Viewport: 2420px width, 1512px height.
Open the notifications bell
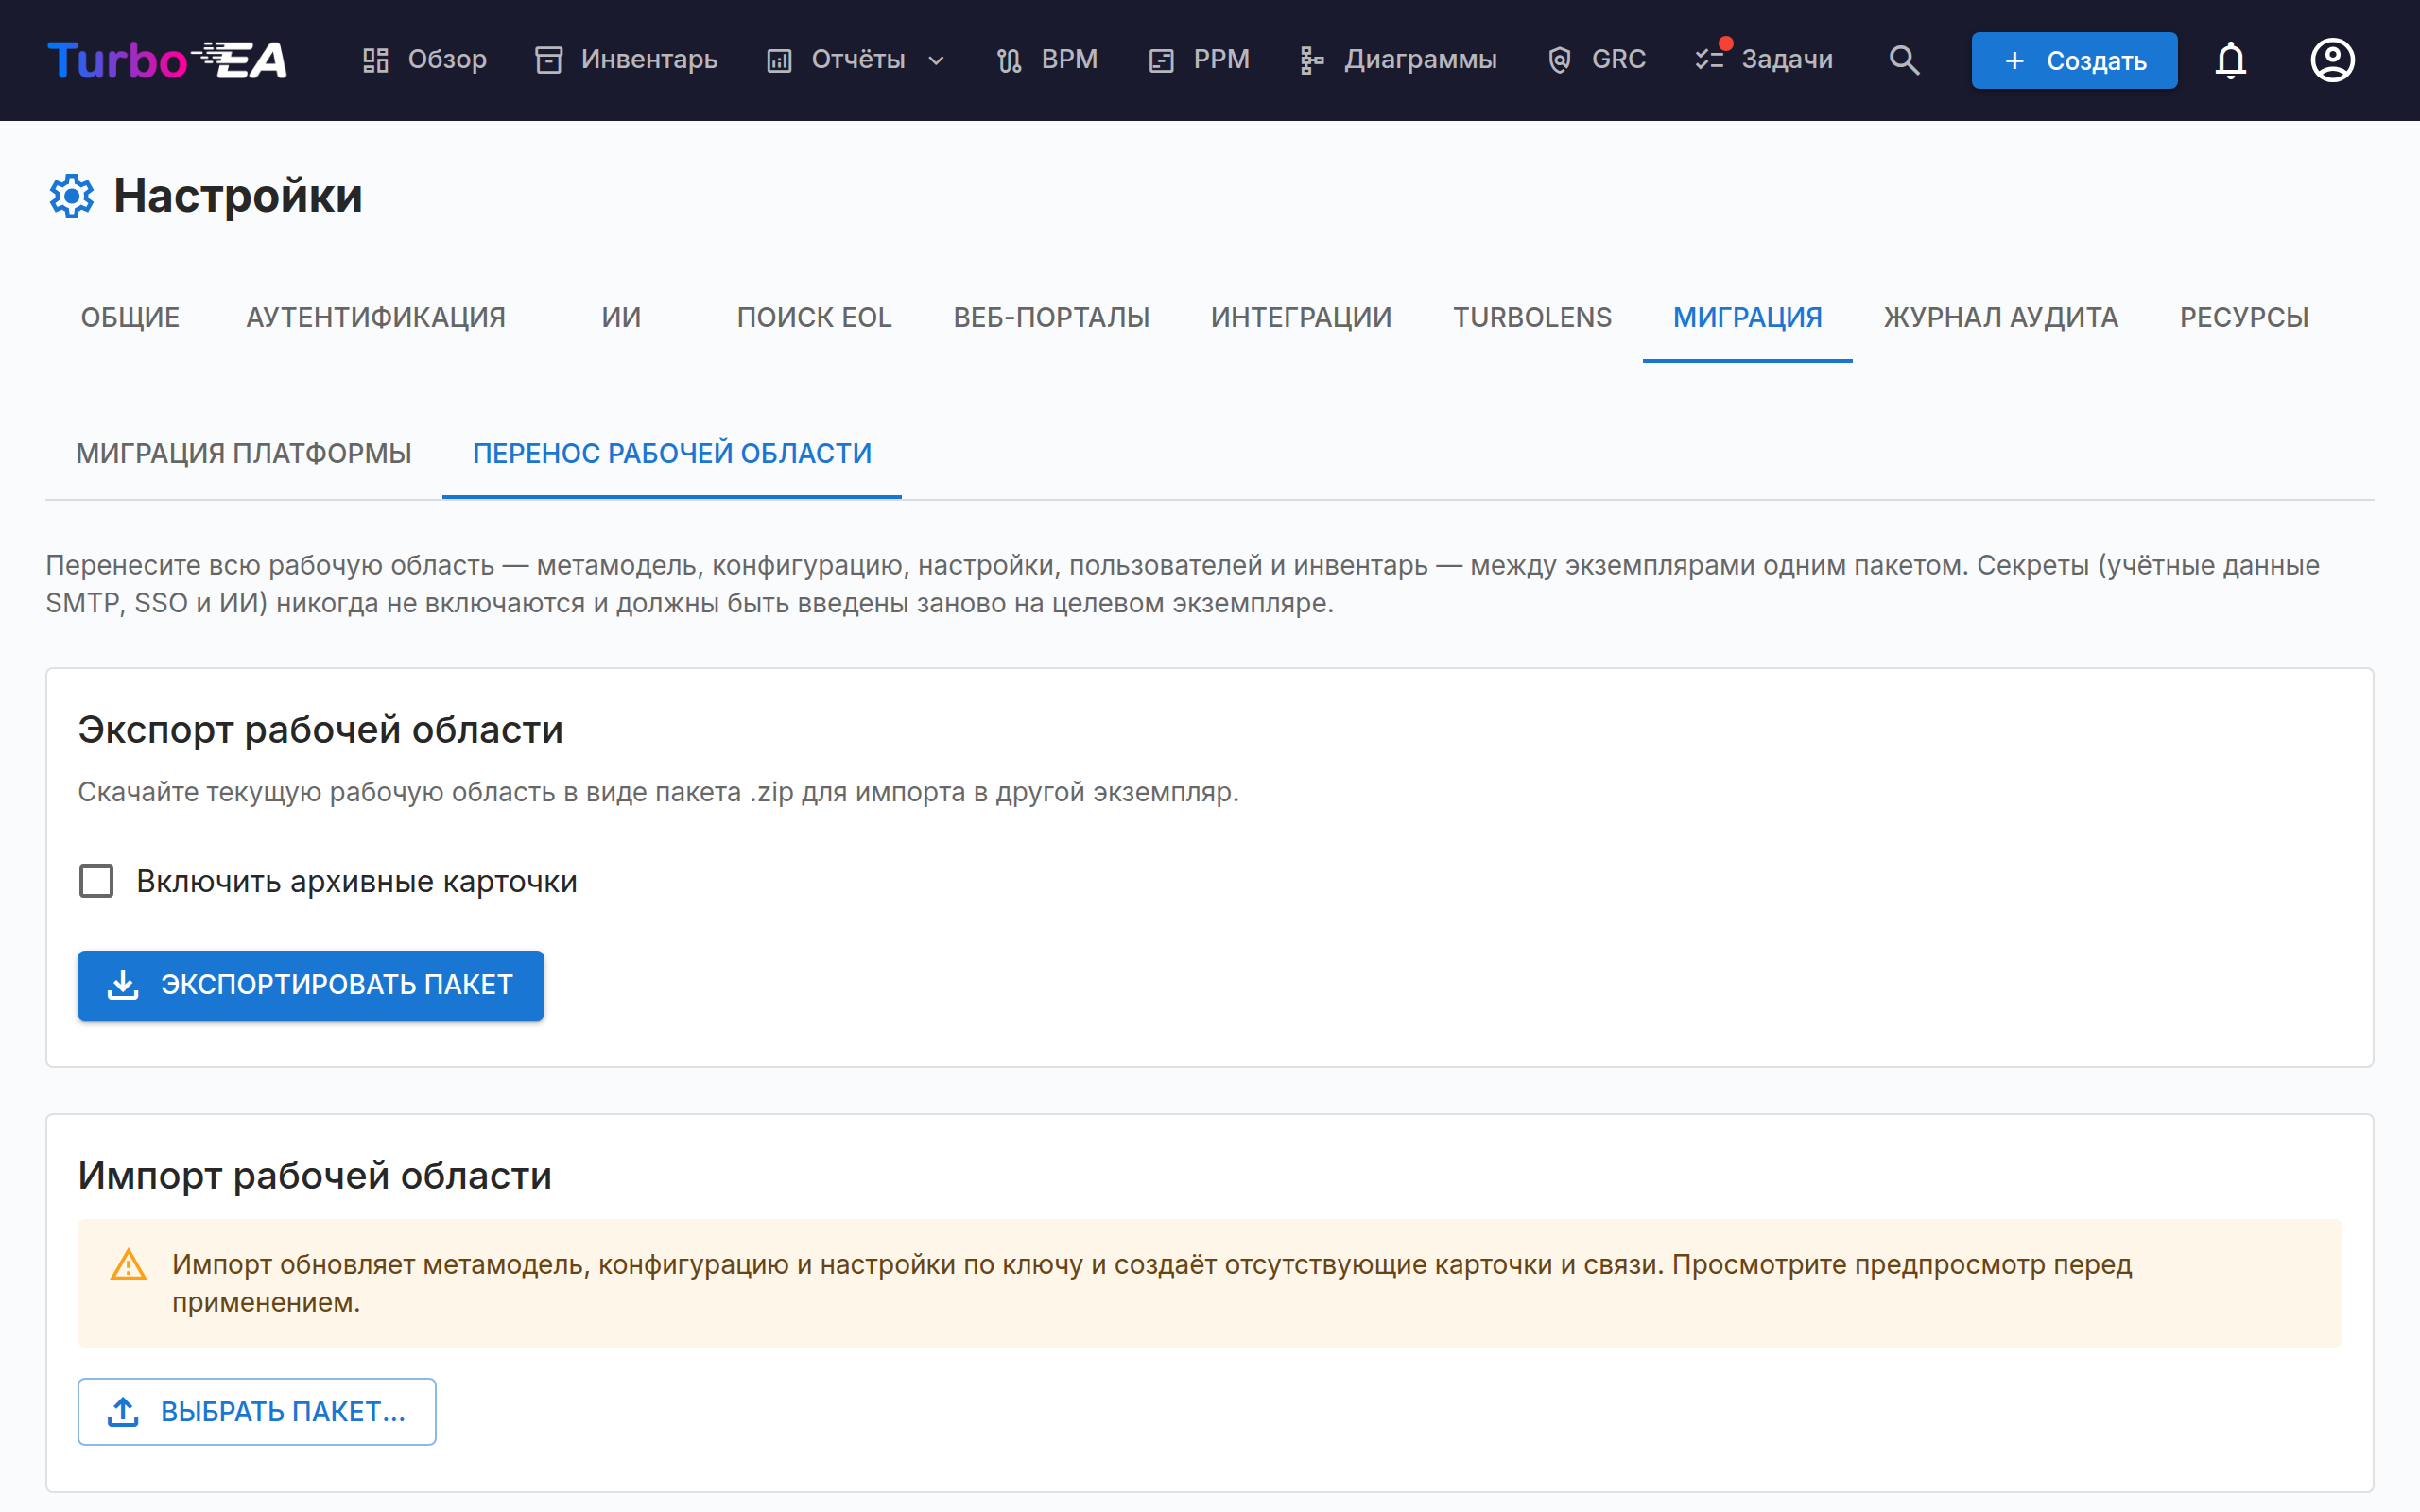pos(2230,60)
